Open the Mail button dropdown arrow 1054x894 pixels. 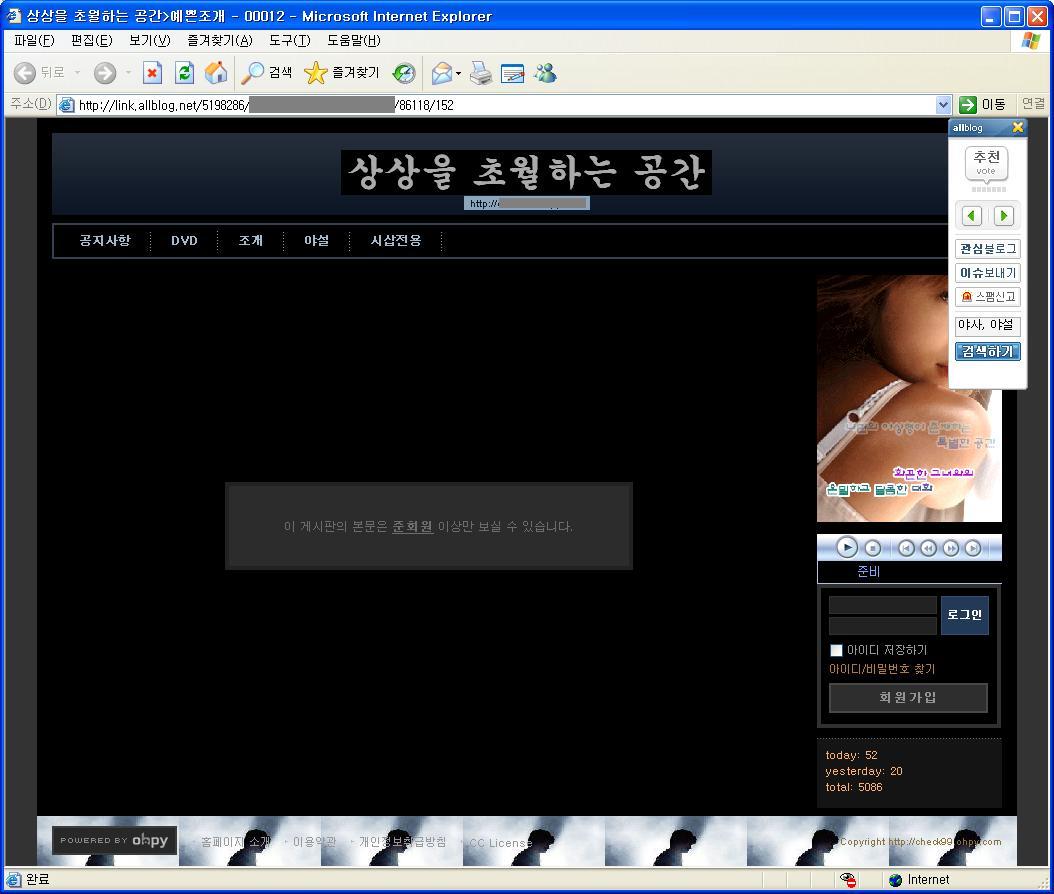tap(458, 73)
